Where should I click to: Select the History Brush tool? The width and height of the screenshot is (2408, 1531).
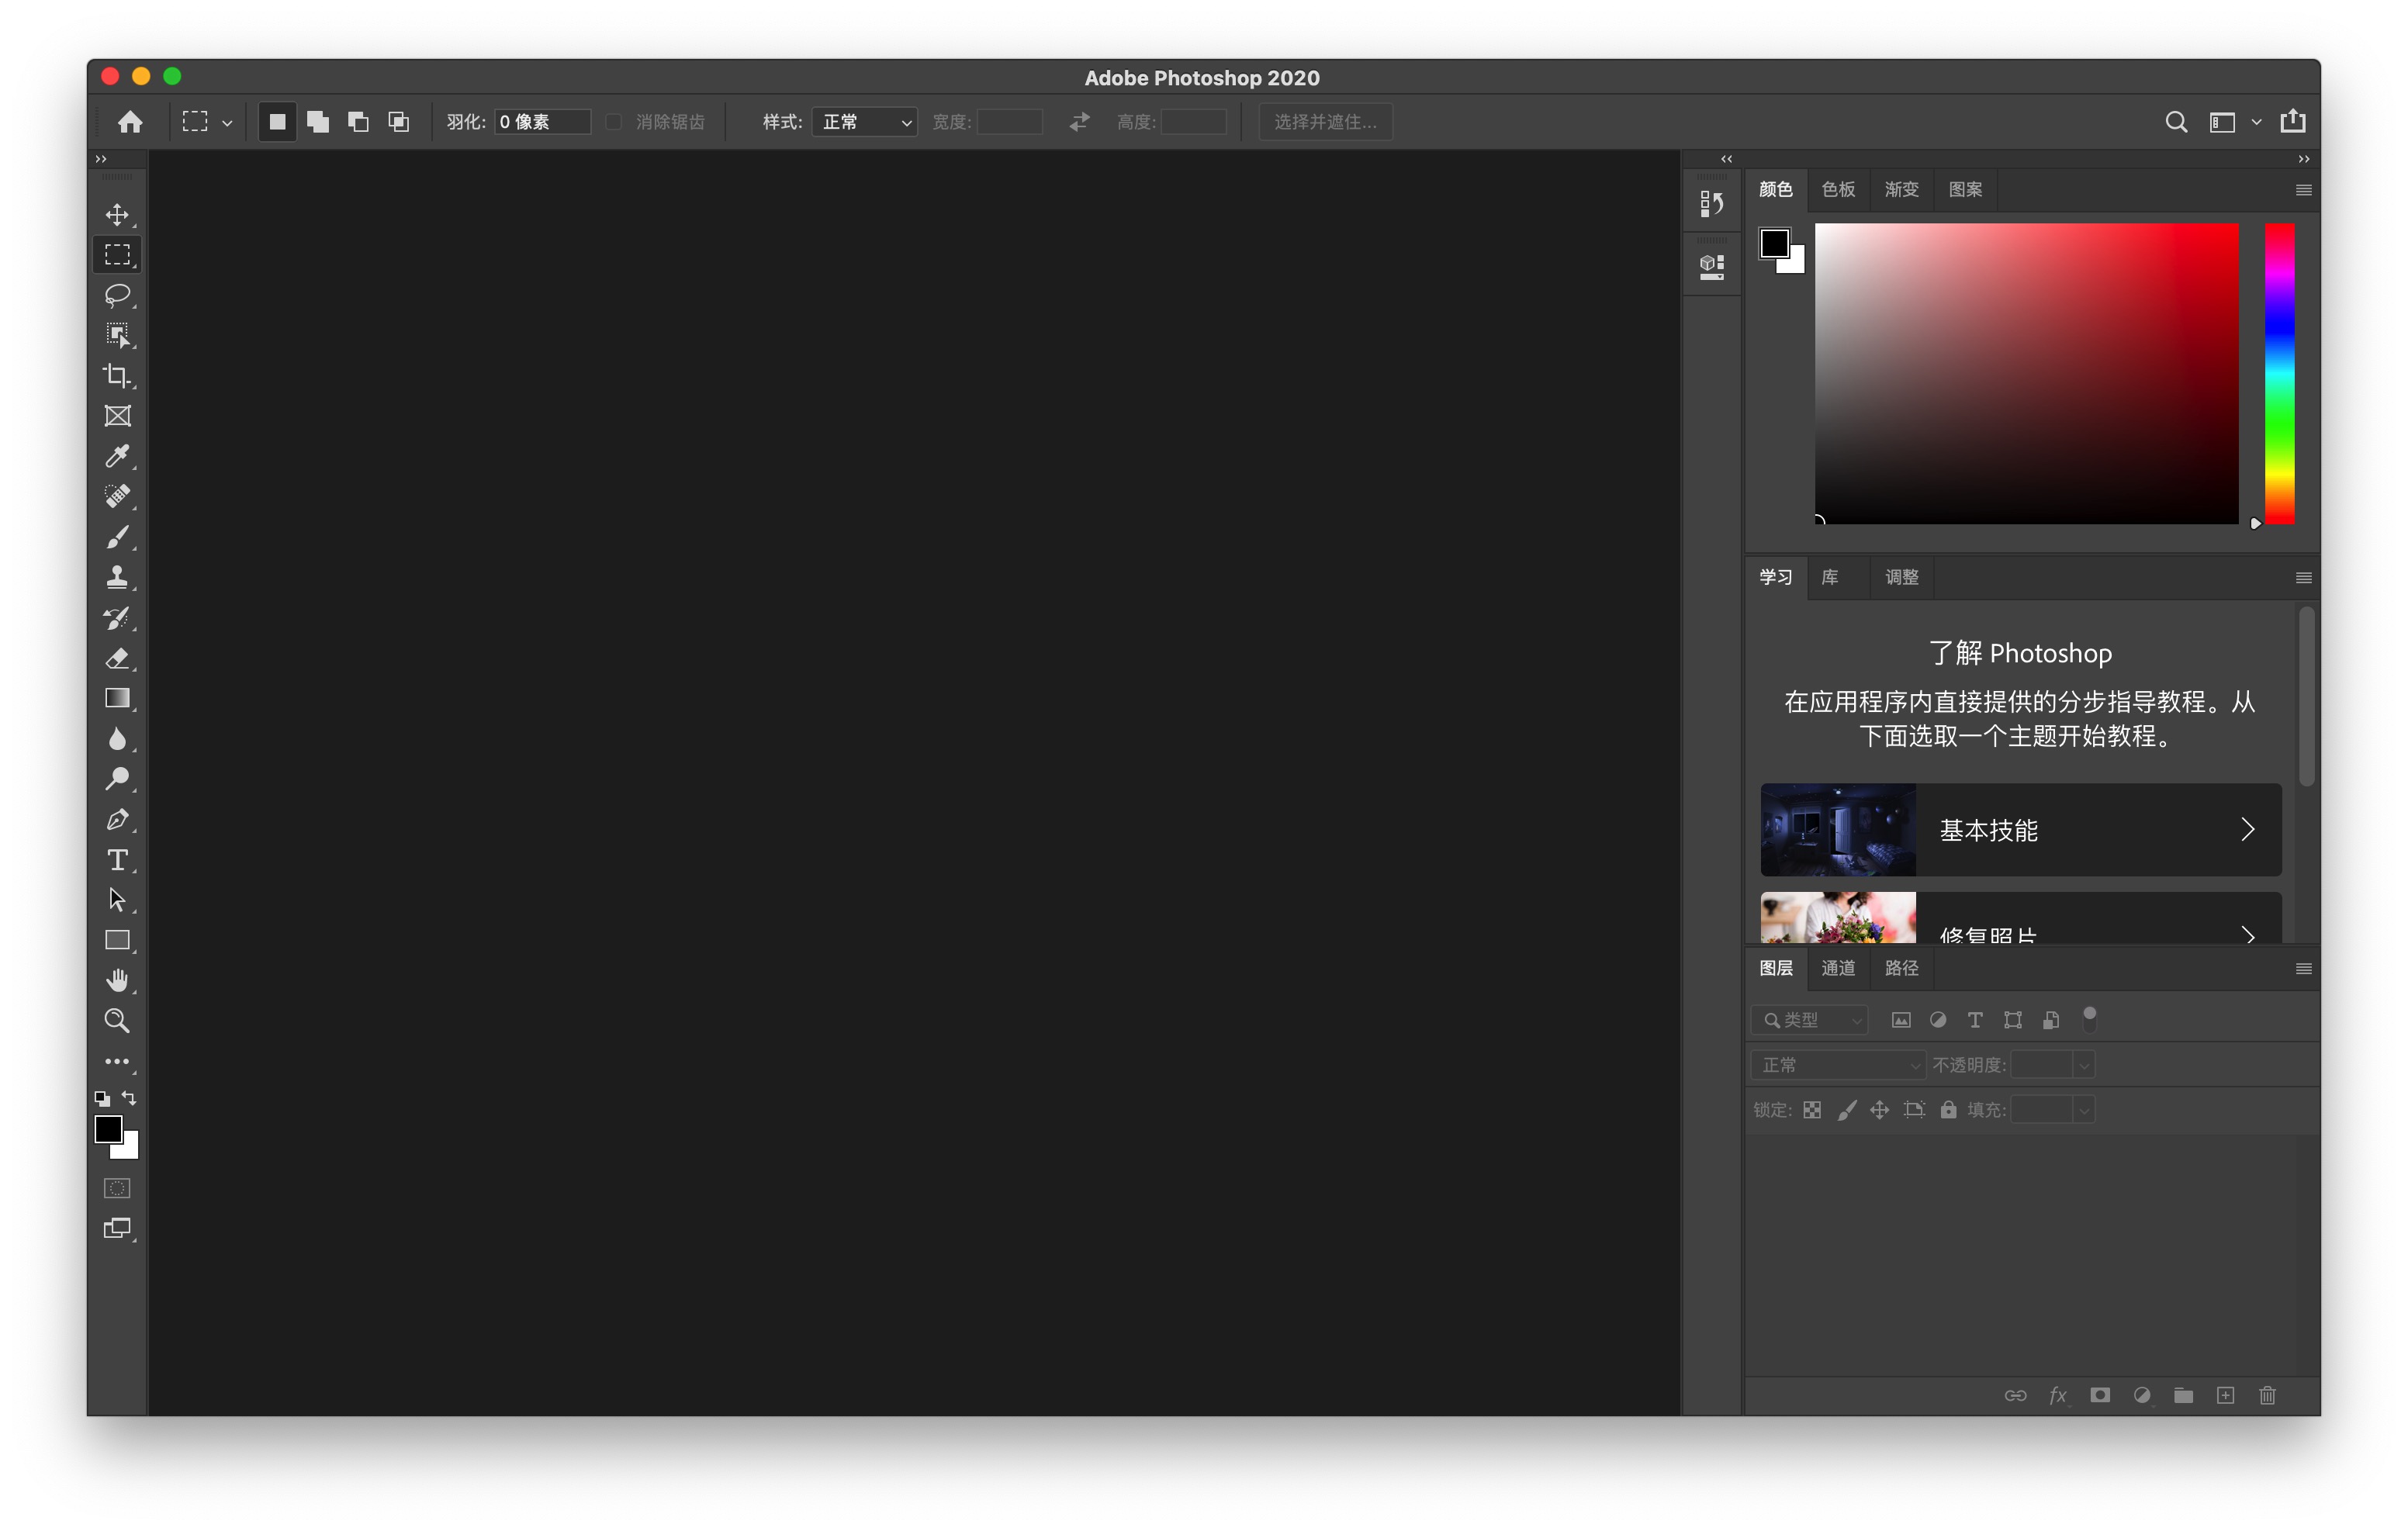tap(117, 618)
